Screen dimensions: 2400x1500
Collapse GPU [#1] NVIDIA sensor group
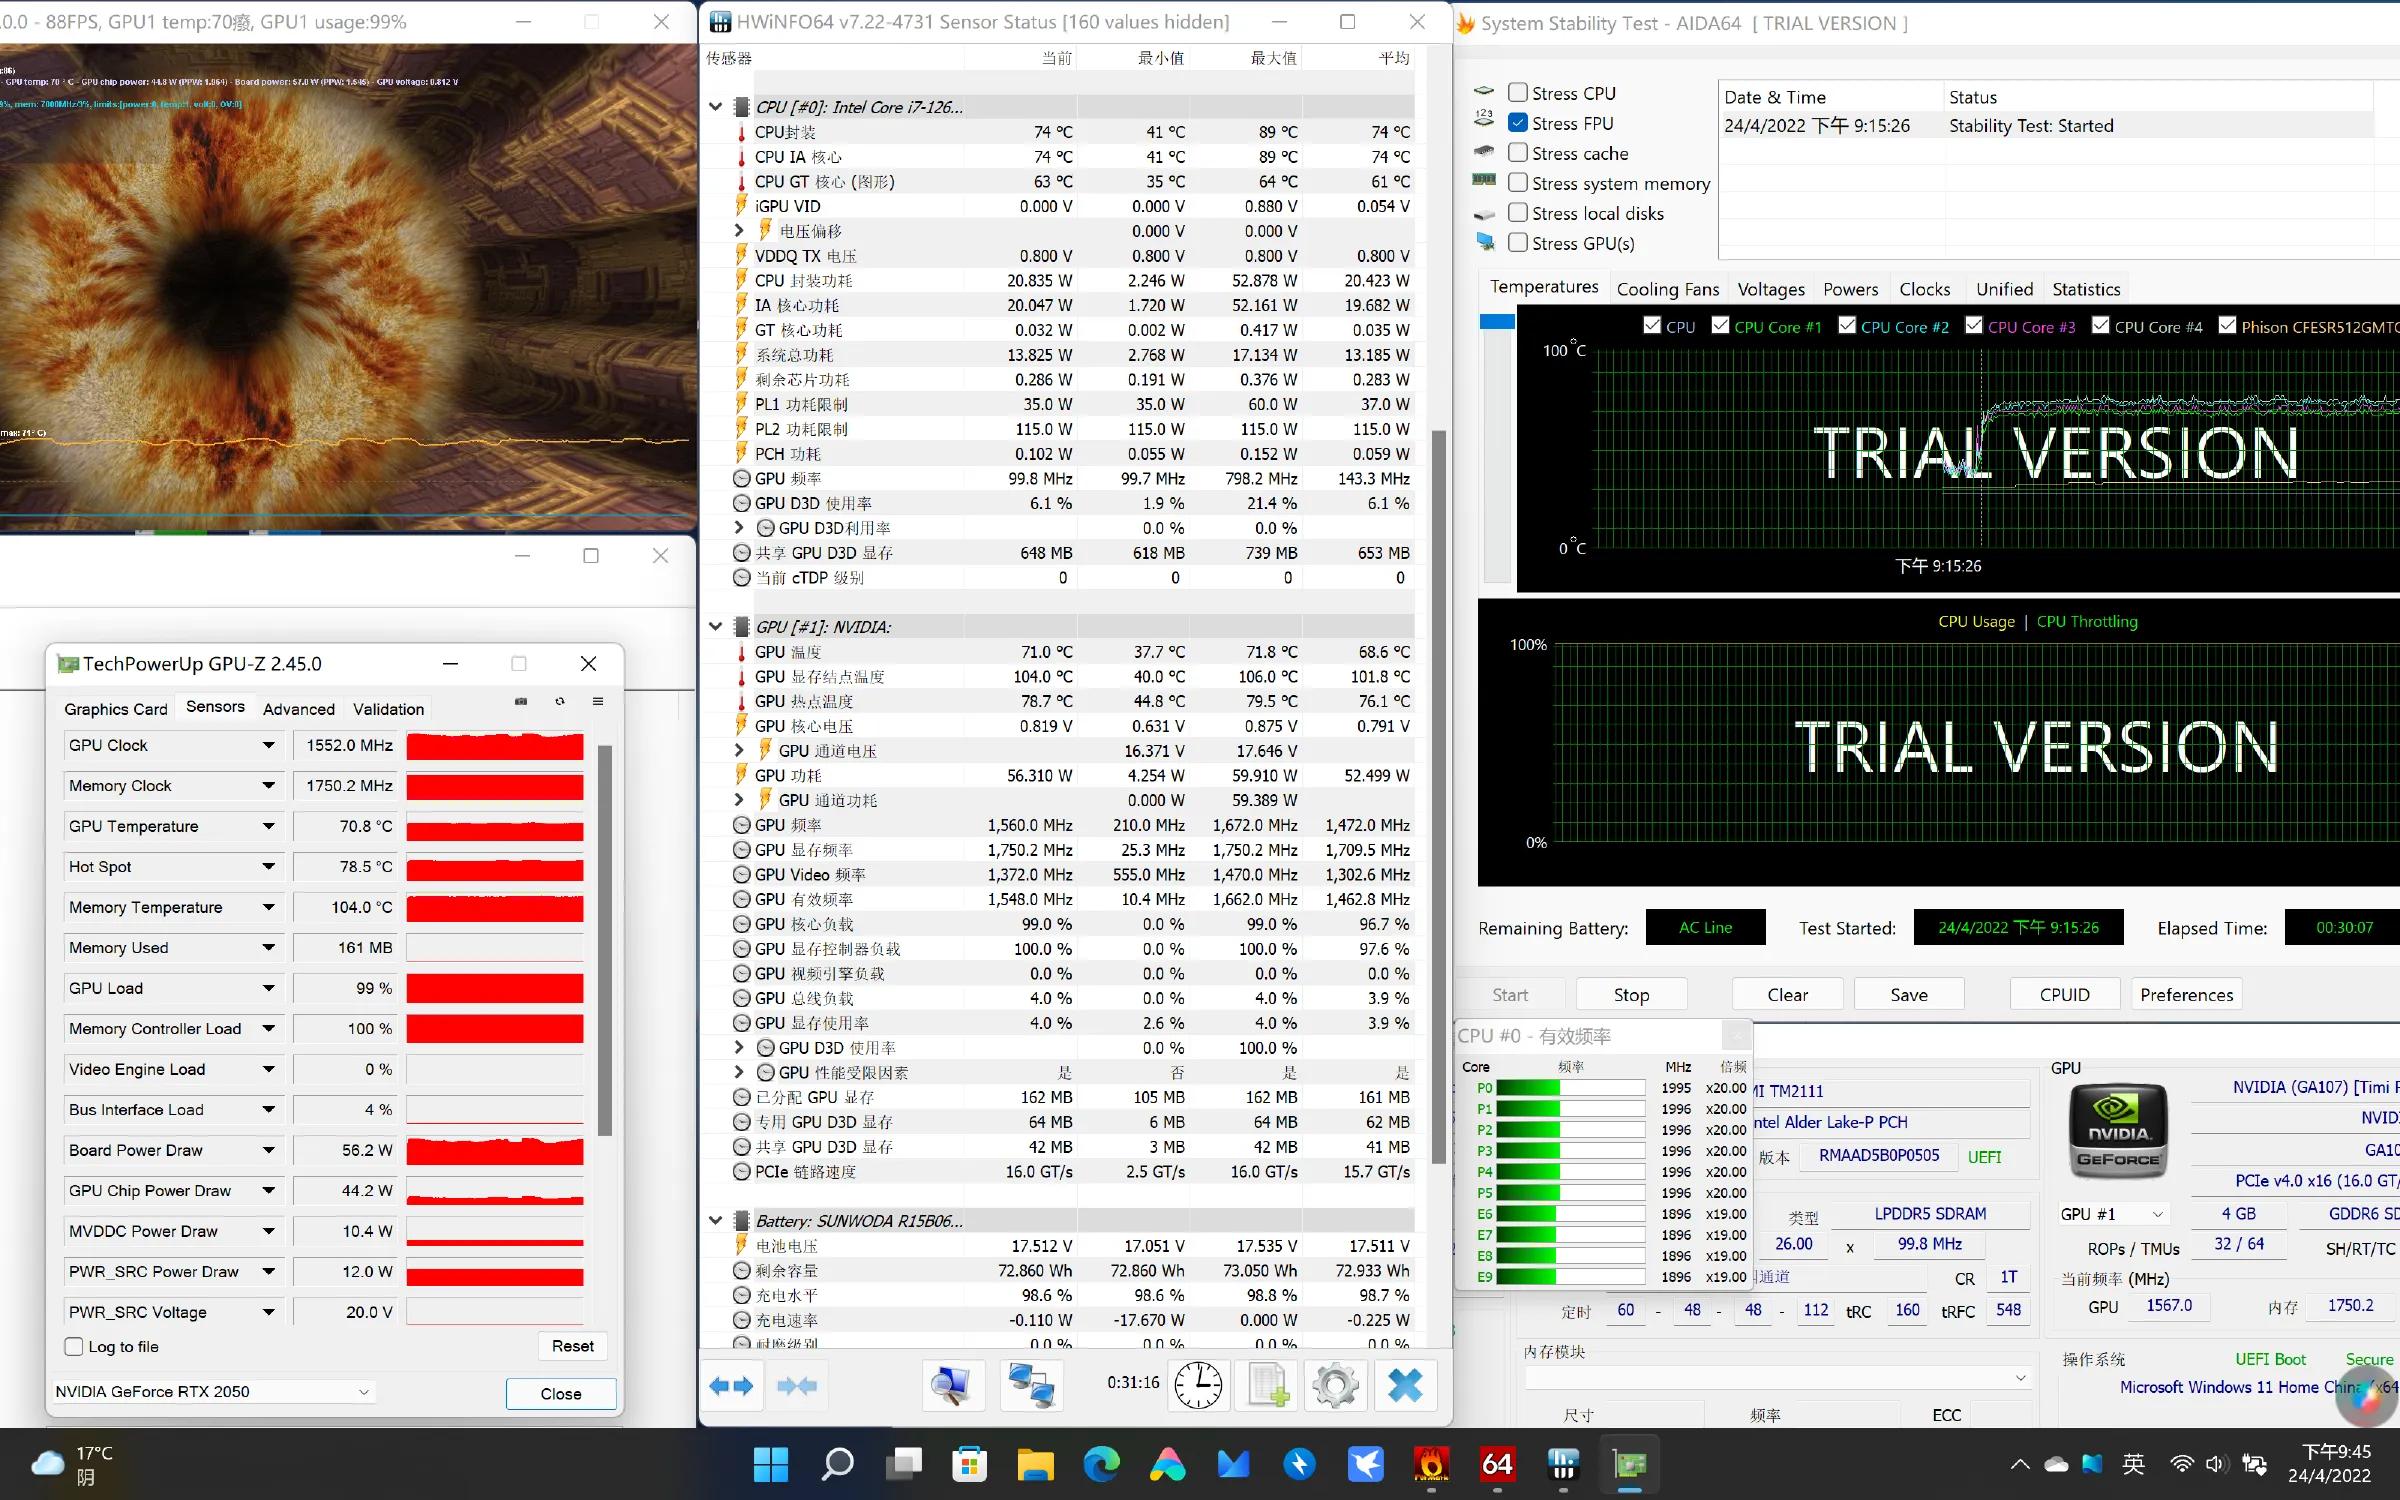pyautogui.click(x=715, y=627)
